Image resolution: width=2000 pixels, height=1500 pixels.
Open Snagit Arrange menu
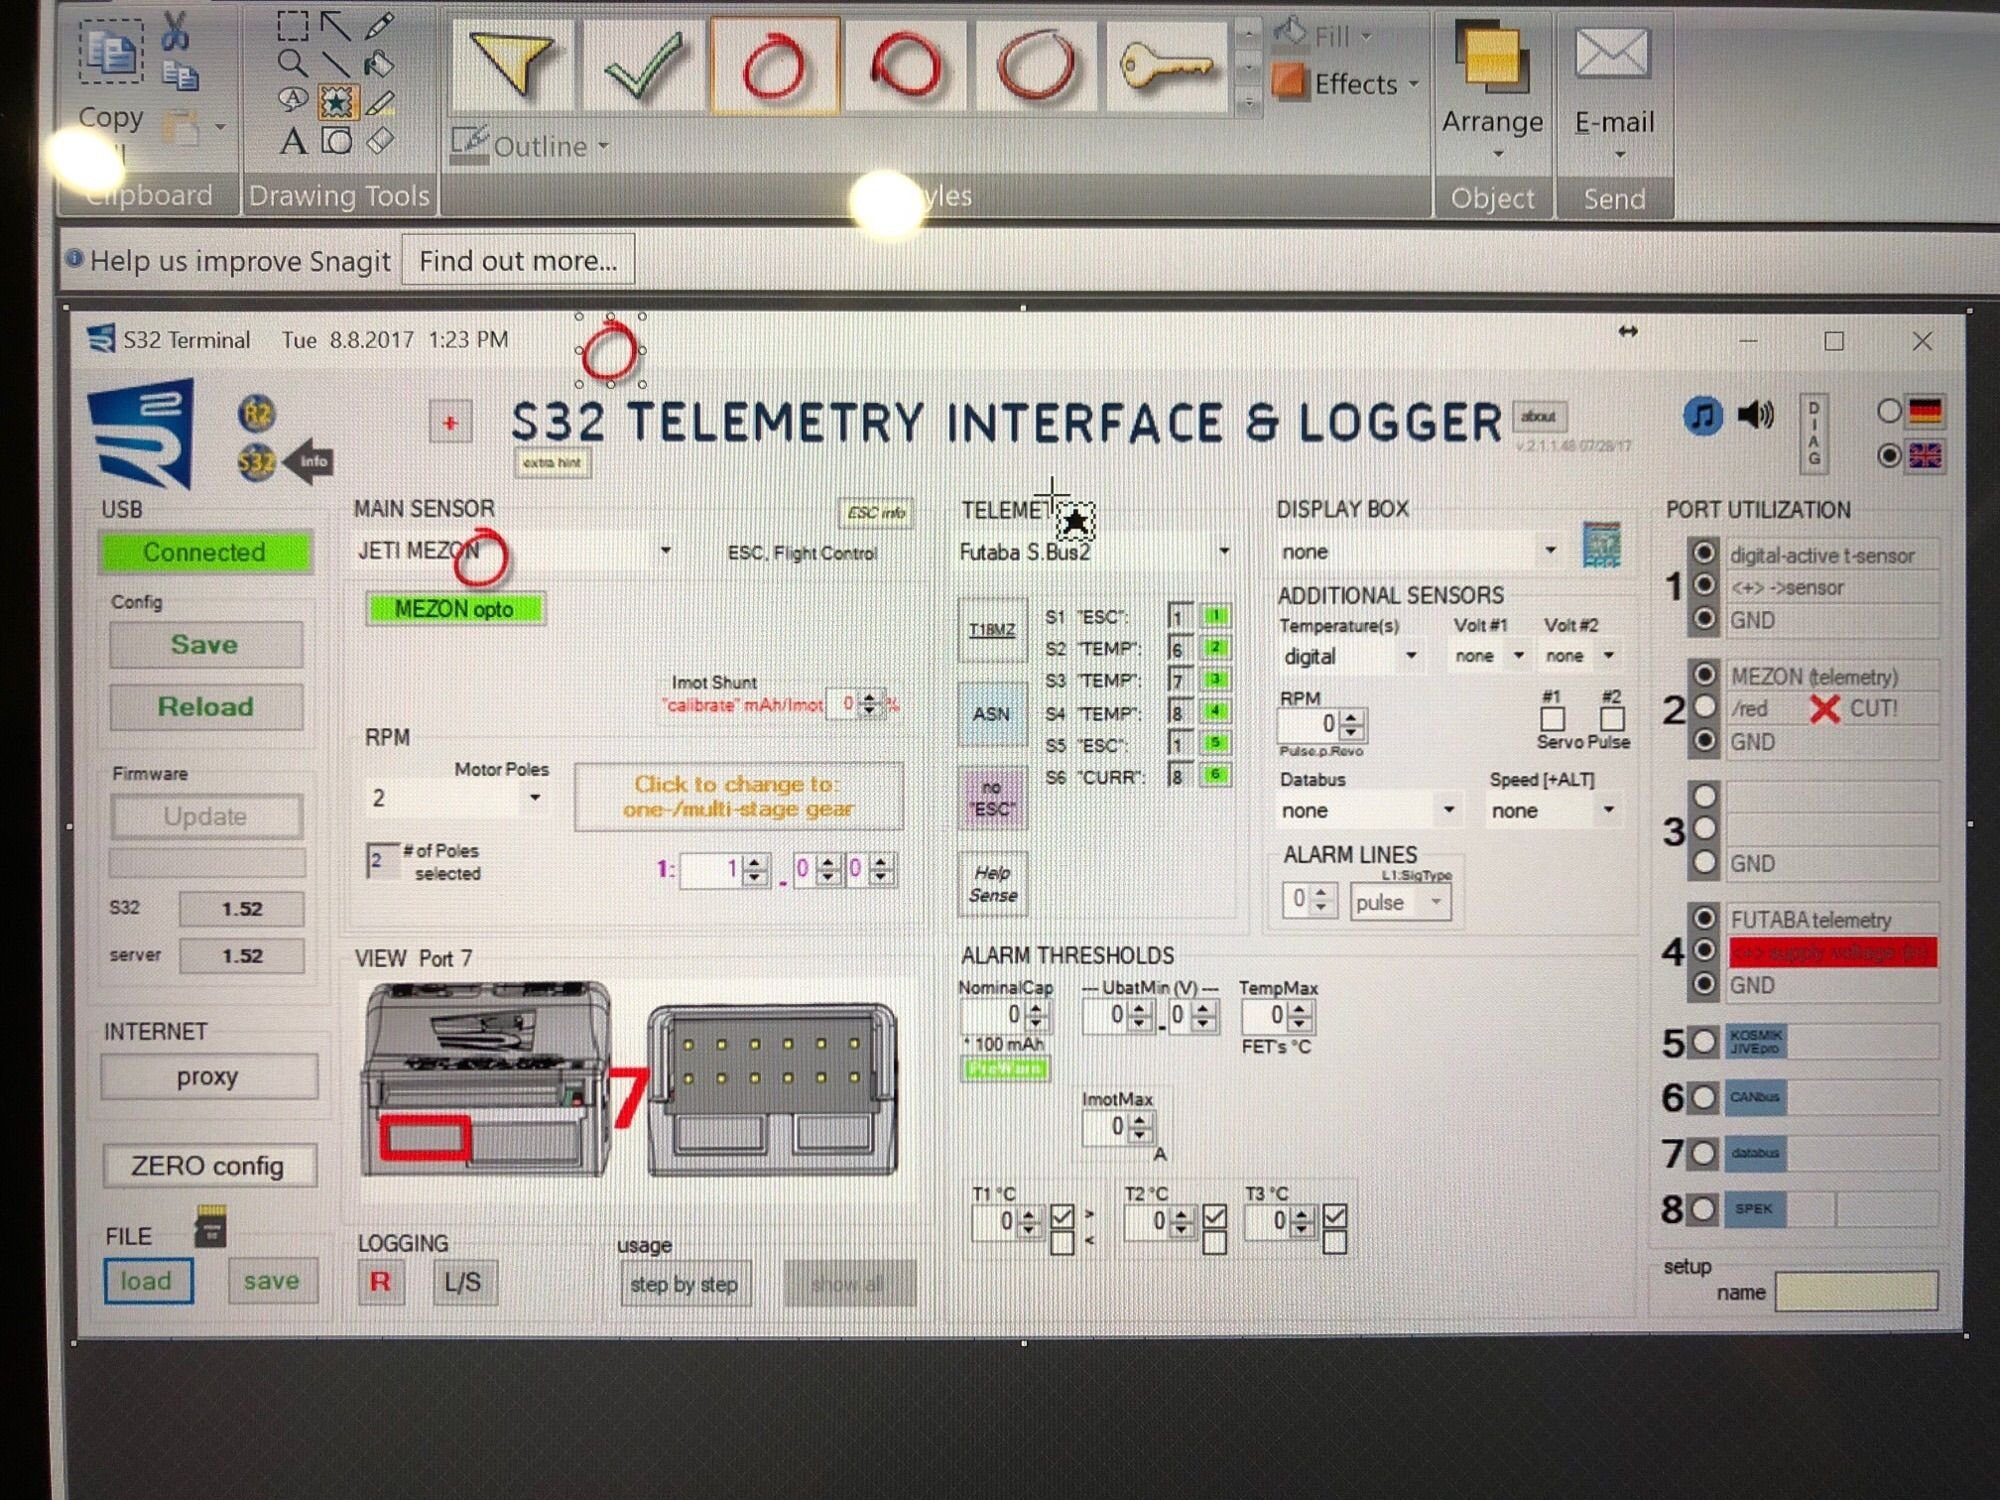click(x=1492, y=88)
